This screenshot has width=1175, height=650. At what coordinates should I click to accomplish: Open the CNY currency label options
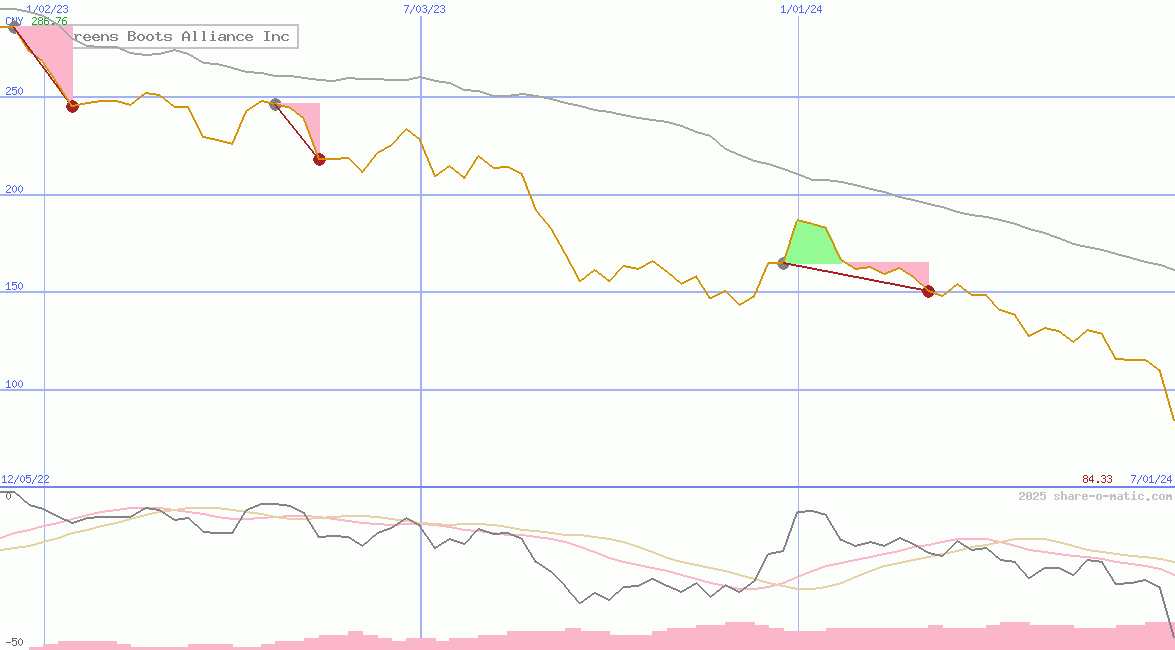coord(13,17)
